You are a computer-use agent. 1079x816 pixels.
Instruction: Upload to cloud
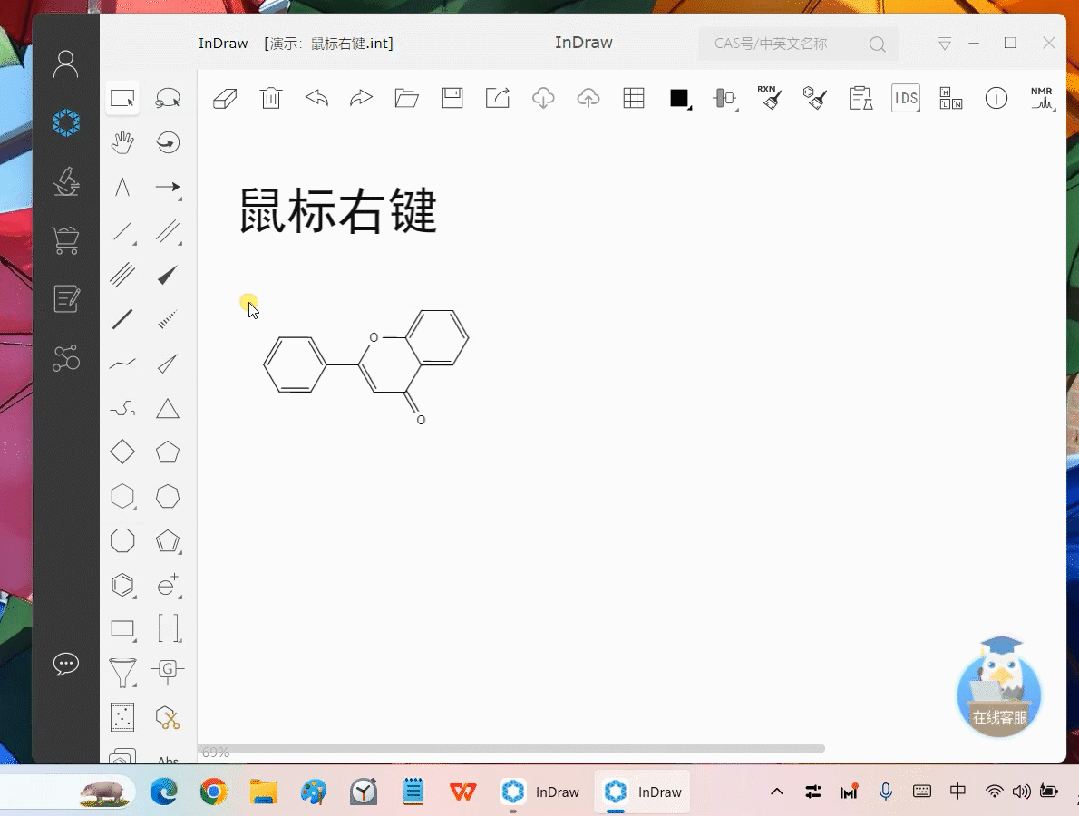(588, 98)
